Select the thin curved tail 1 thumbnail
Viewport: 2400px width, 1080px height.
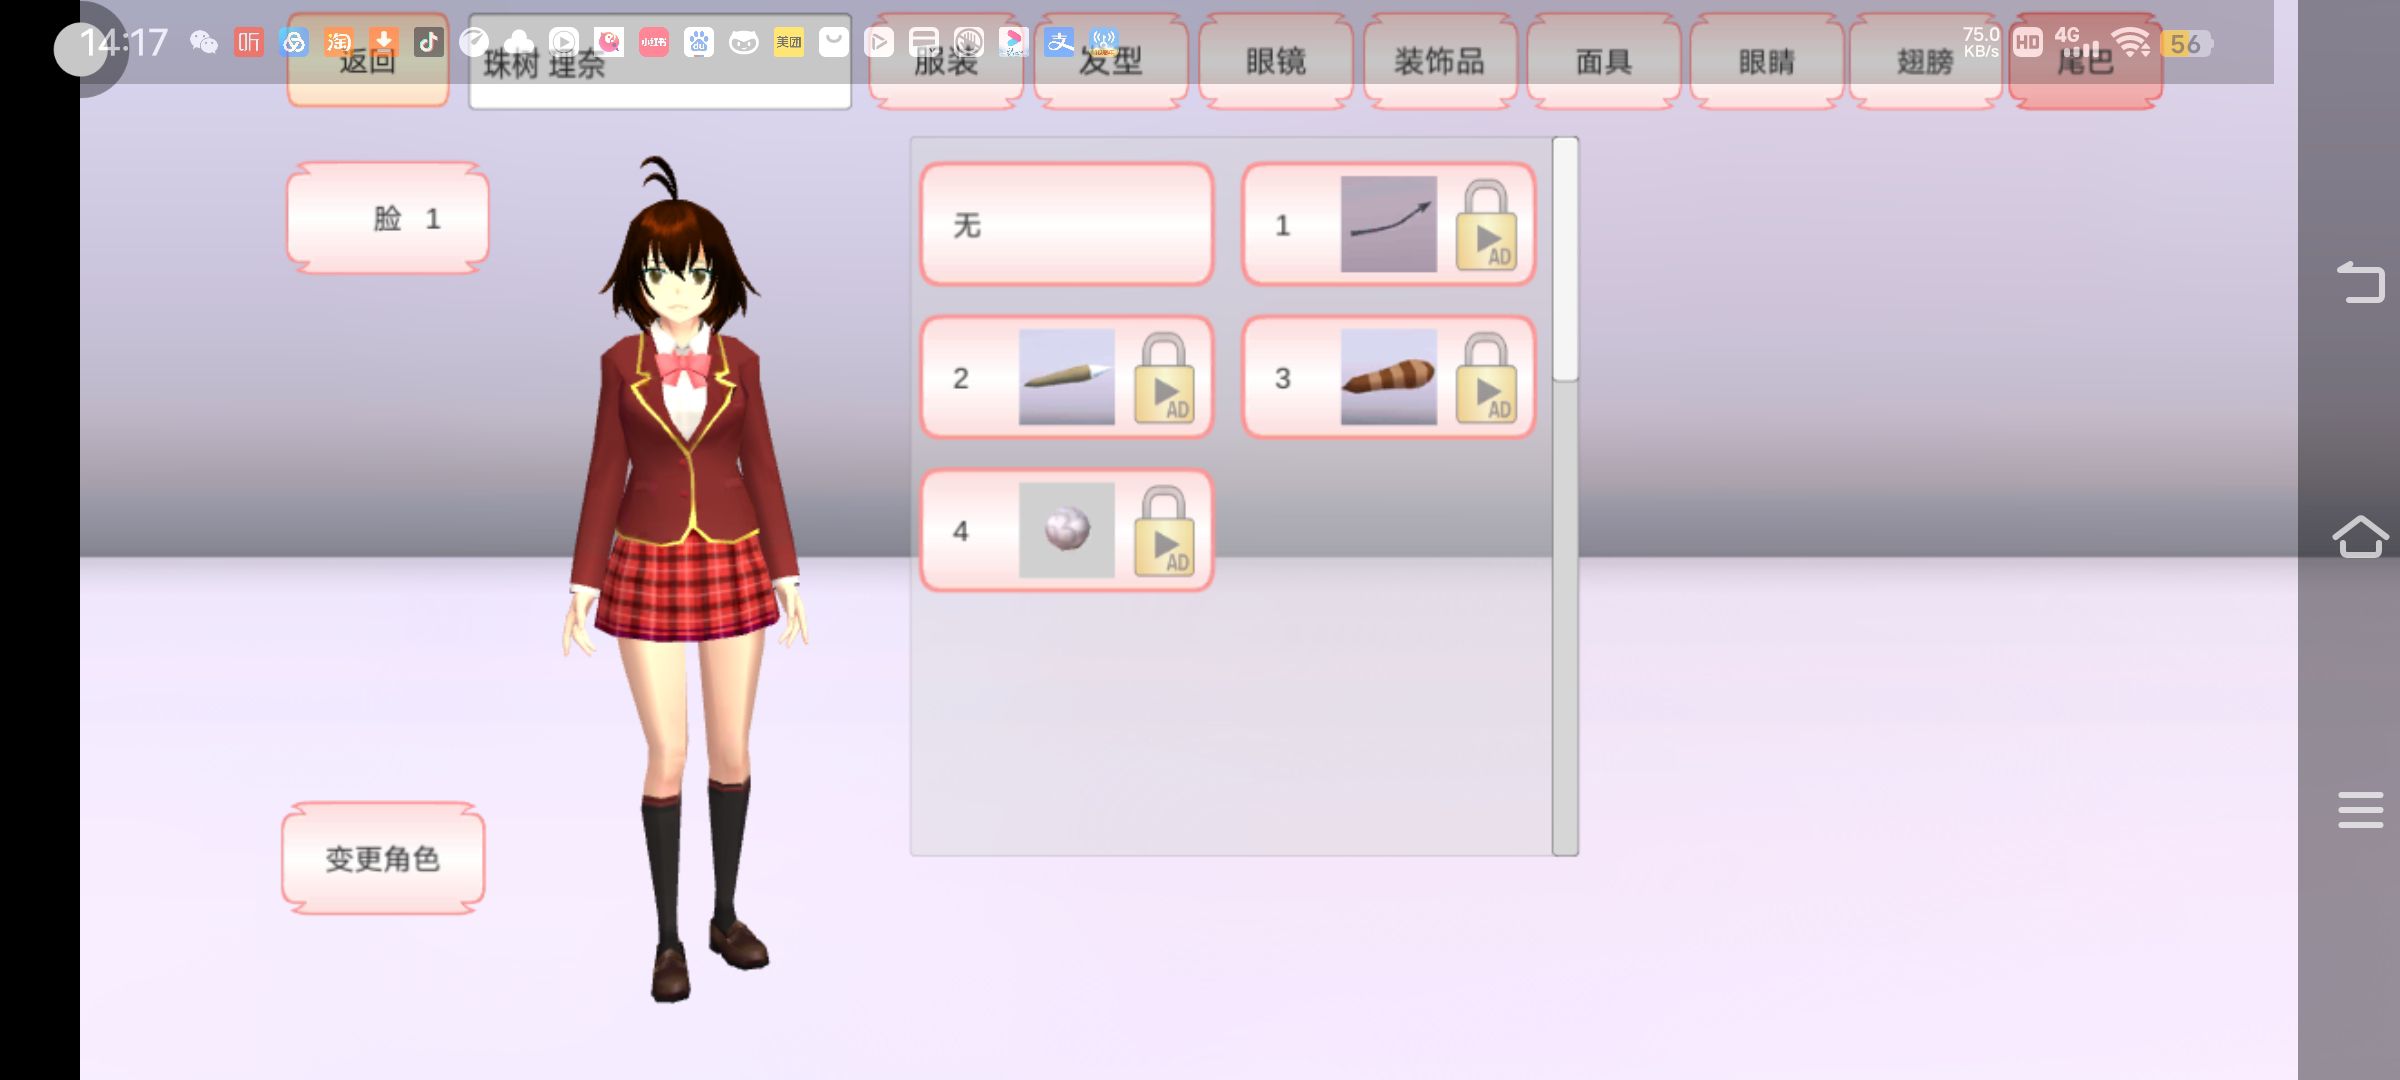point(1388,225)
